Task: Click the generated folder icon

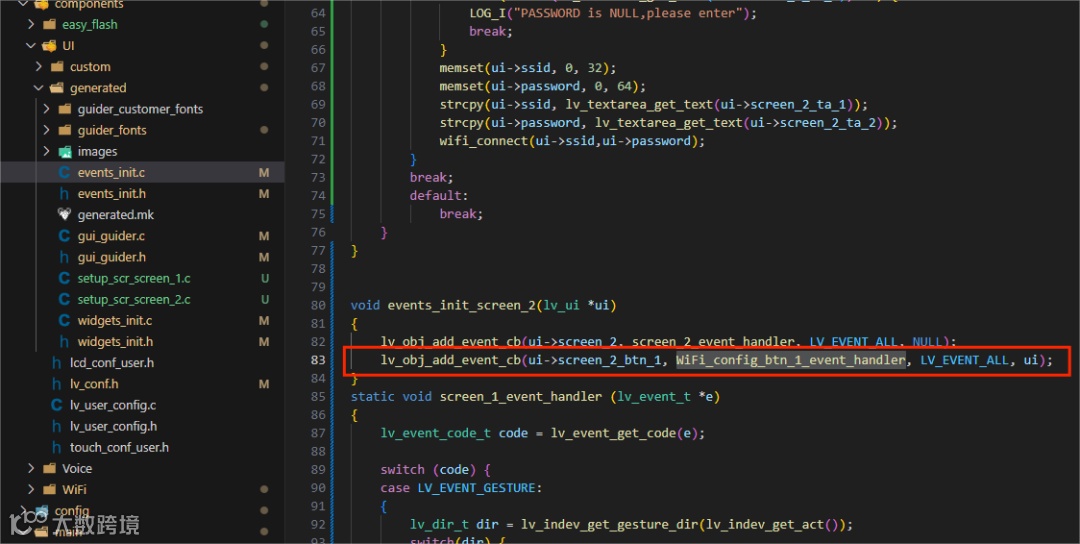Action: point(57,88)
